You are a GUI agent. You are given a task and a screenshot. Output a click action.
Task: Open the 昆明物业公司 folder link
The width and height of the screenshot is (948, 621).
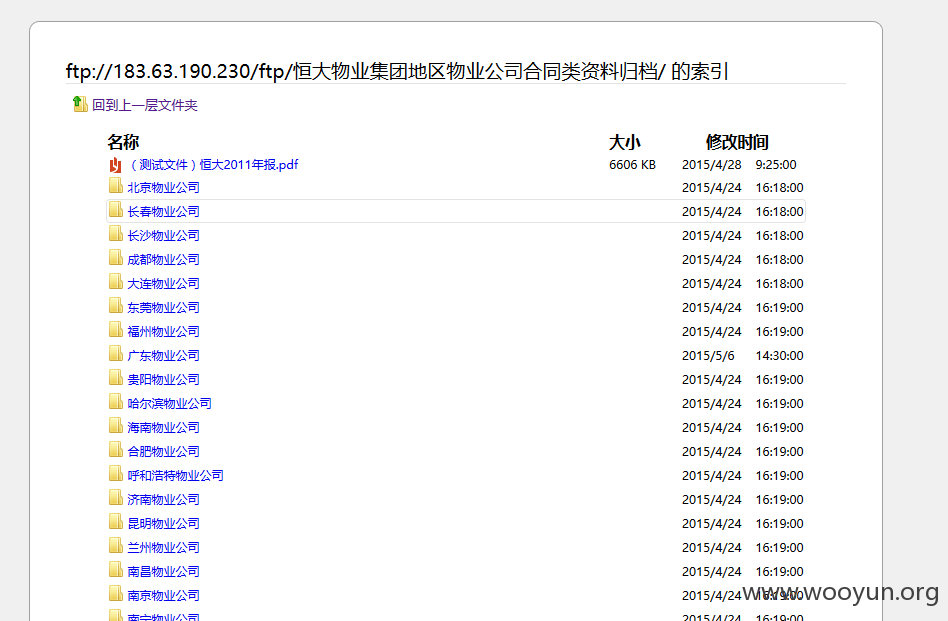[x=163, y=523]
